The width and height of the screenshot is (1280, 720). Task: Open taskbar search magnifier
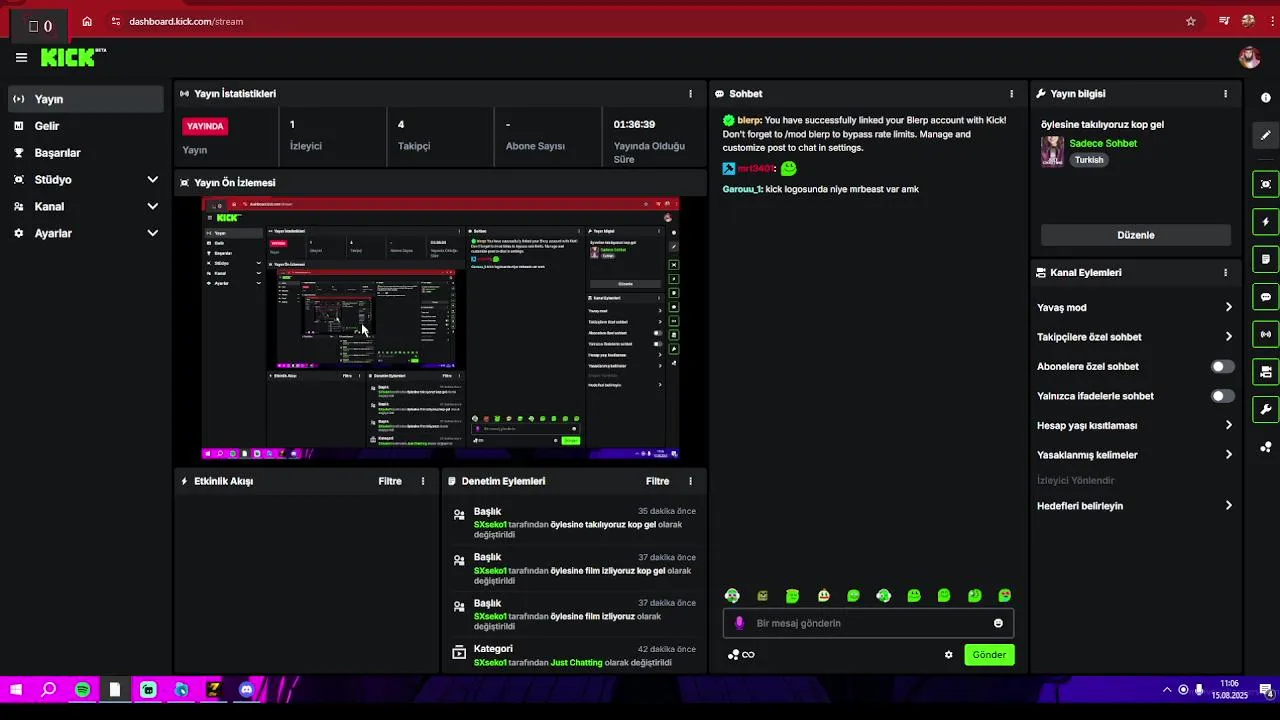(x=49, y=689)
